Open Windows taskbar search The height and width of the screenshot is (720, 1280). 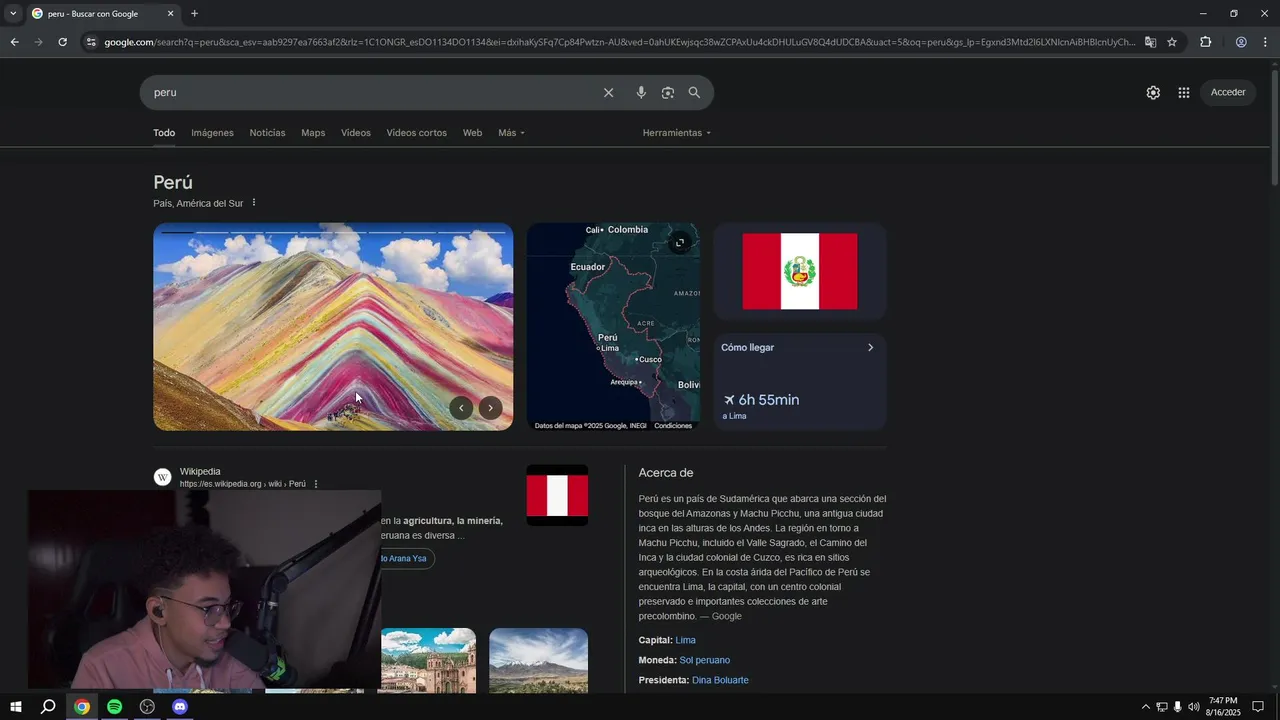[x=48, y=707]
